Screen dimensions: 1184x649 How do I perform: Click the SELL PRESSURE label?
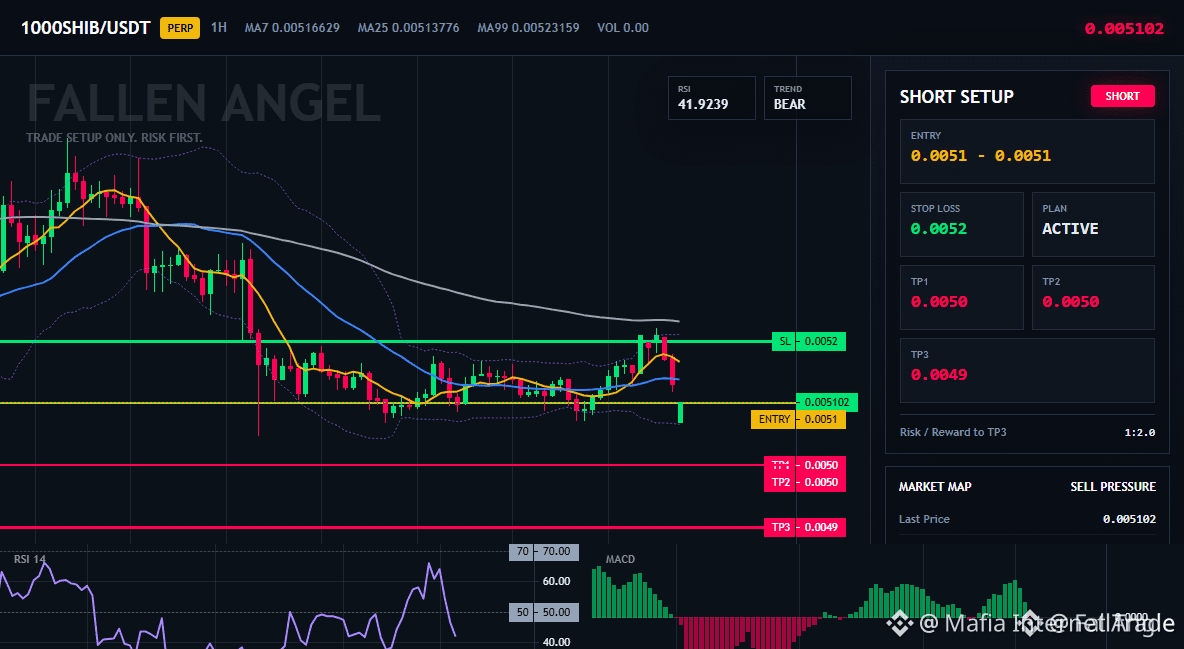[1113, 487]
